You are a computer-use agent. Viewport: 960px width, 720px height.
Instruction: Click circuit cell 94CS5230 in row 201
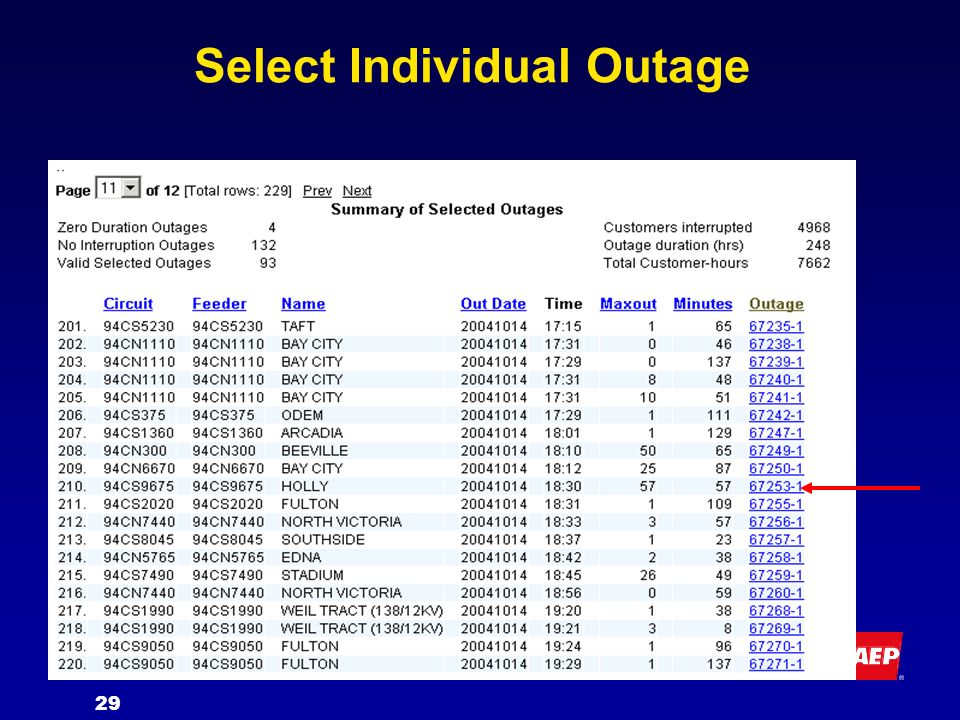coord(138,326)
